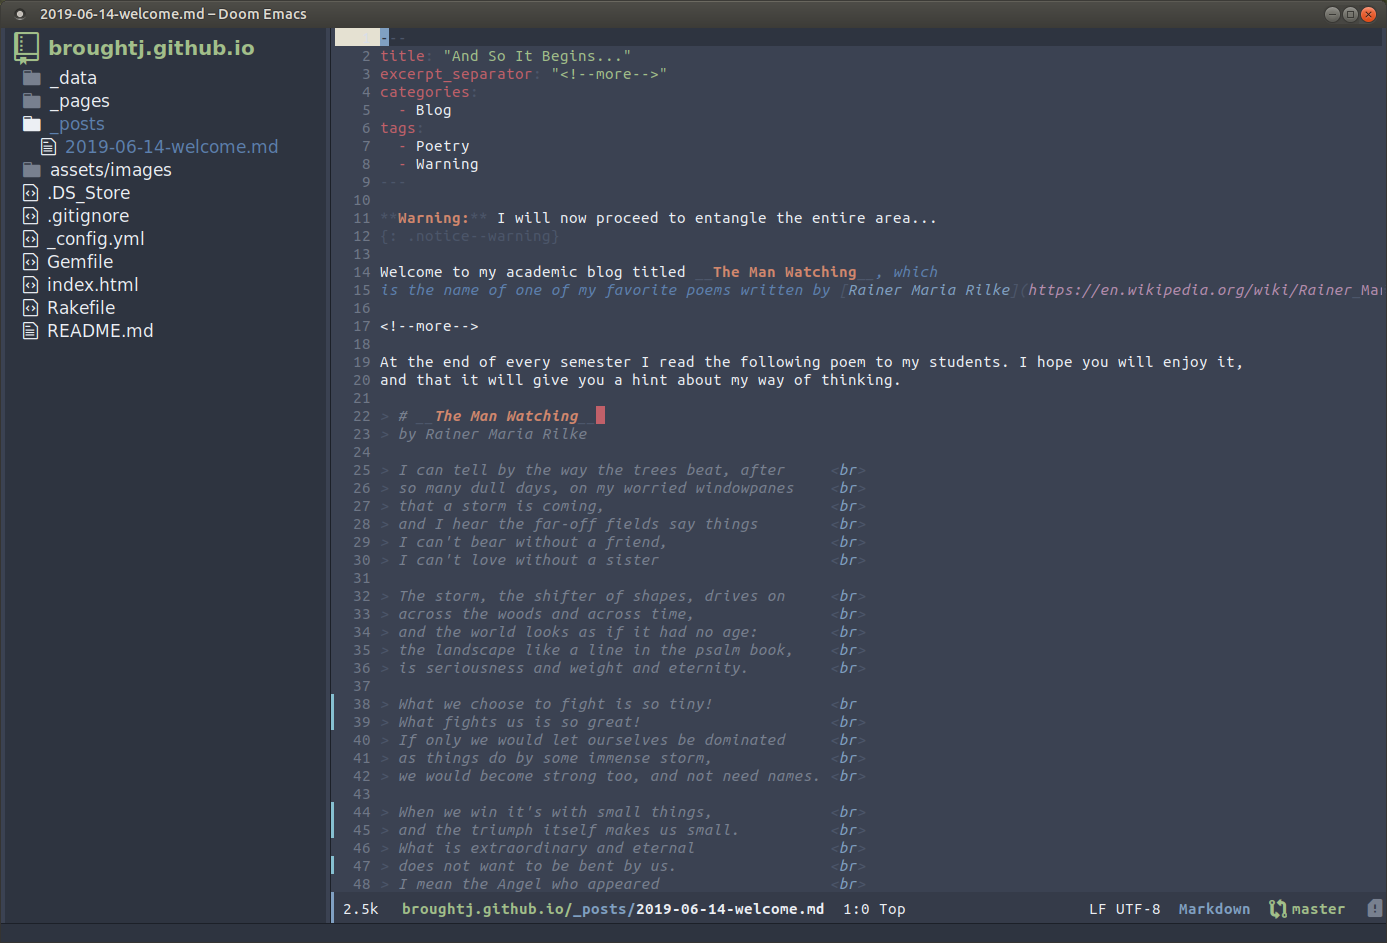Click the Rakefile file icon
Image resolution: width=1387 pixels, height=943 pixels.
pyautogui.click(x=31, y=308)
